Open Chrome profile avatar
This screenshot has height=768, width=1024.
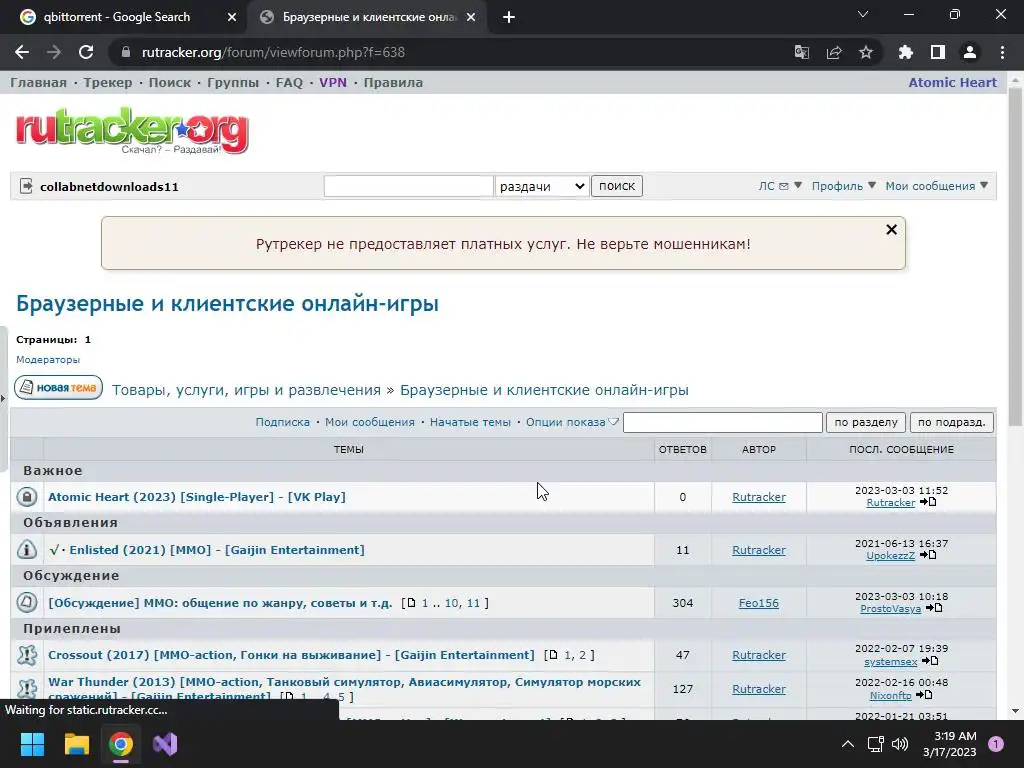point(970,52)
